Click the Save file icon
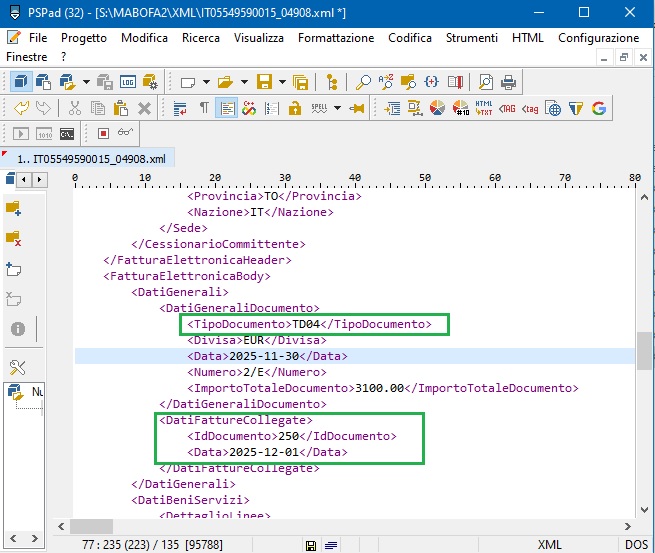Screen dimensions: 655x553 264,82
